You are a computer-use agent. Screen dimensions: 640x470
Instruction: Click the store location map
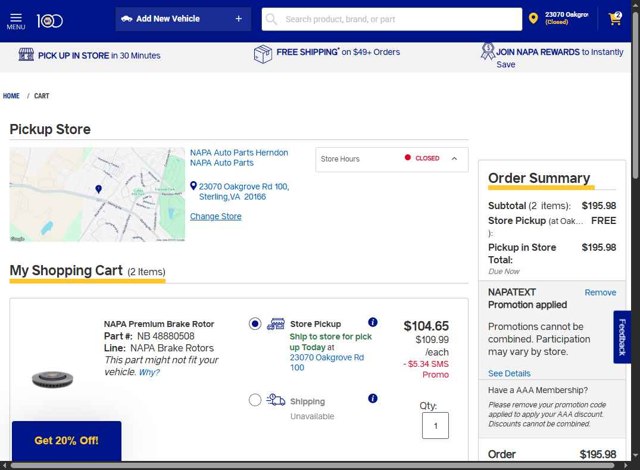point(97,195)
